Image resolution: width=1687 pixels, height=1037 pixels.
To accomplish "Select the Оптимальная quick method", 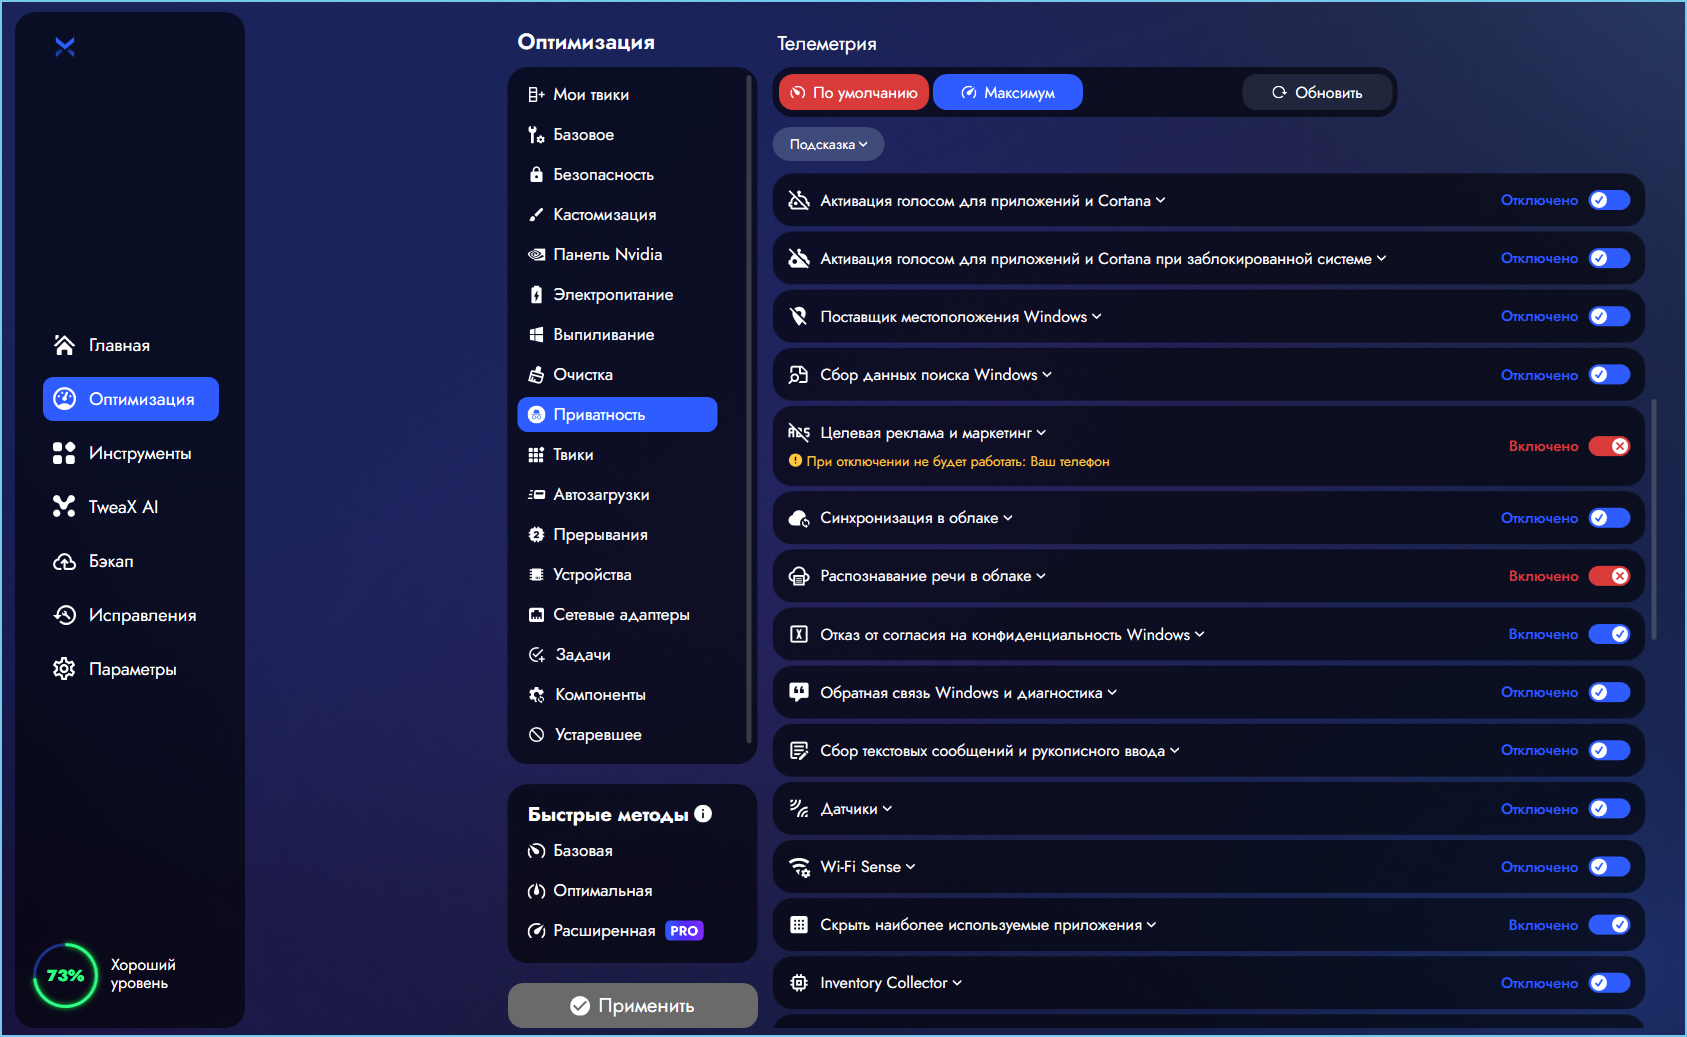I will (x=590, y=891).
